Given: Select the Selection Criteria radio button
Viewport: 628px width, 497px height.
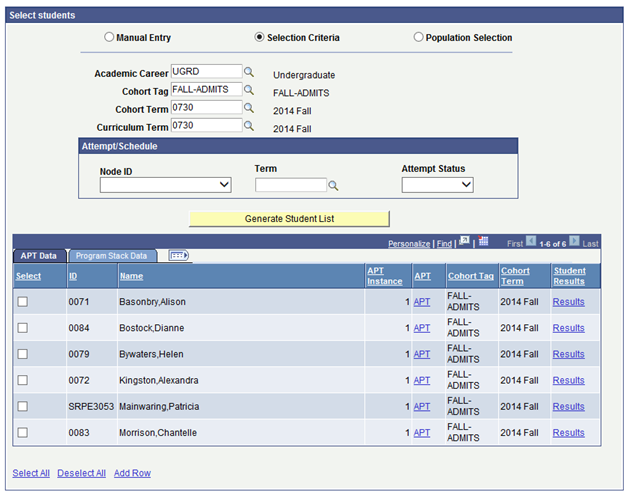Looking at the screenshot, I should pos(259,37).
